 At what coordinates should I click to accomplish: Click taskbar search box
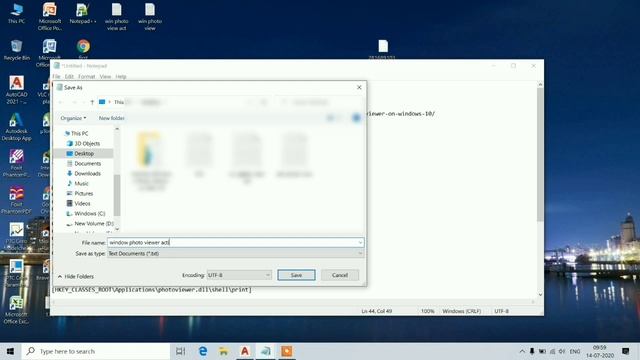96,351
